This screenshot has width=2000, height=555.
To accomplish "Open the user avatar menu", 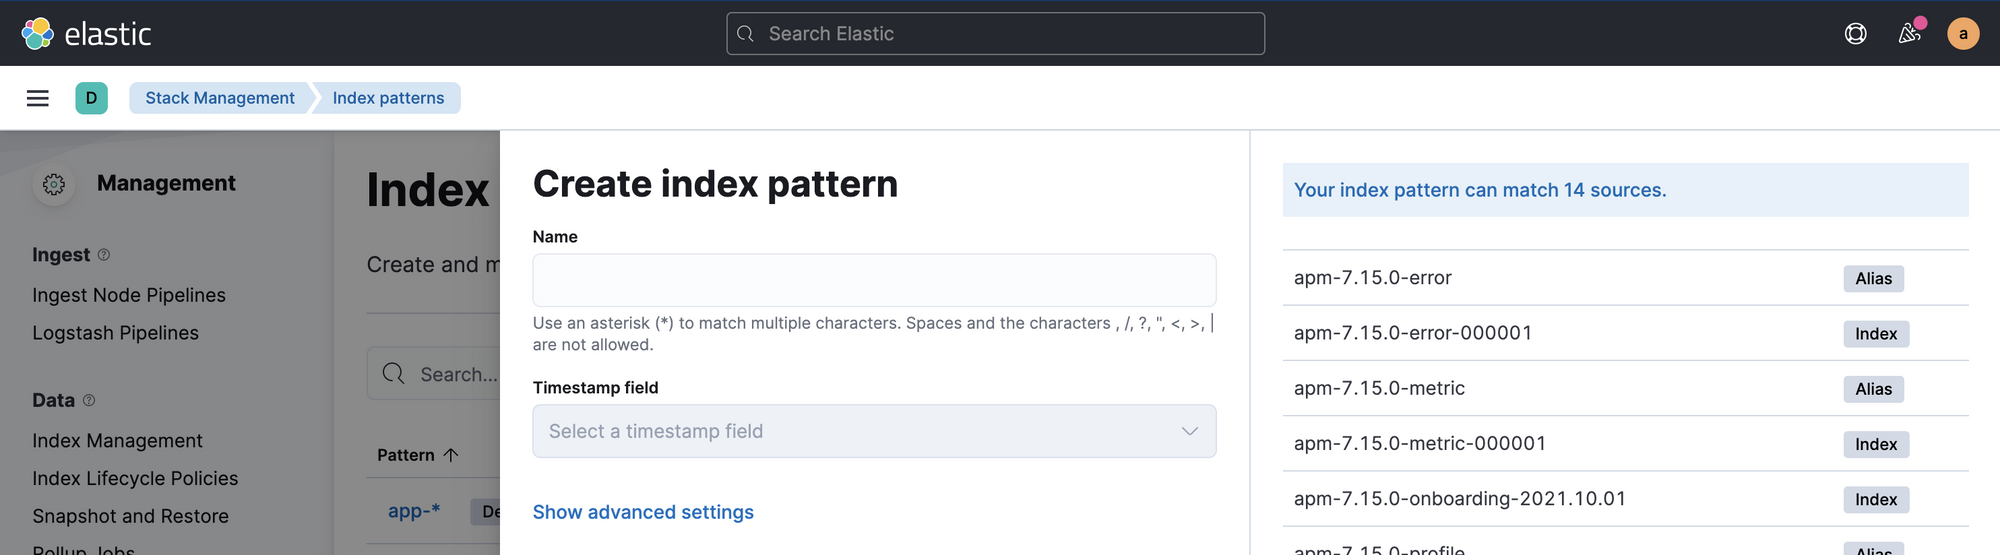I will point(1962,34).
